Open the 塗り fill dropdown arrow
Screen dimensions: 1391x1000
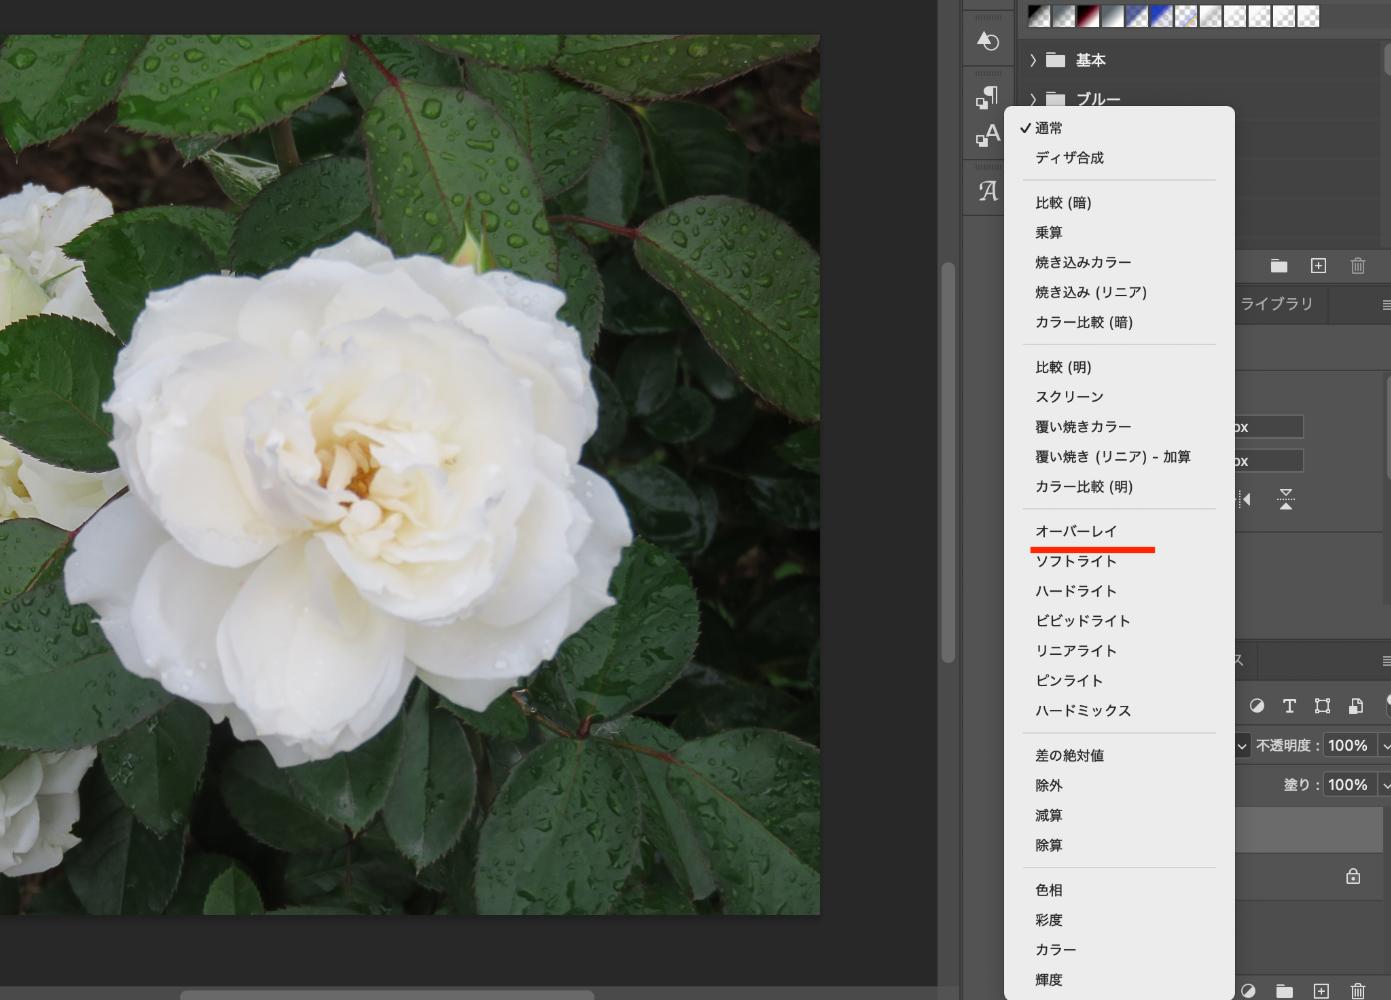[1385, 786]
